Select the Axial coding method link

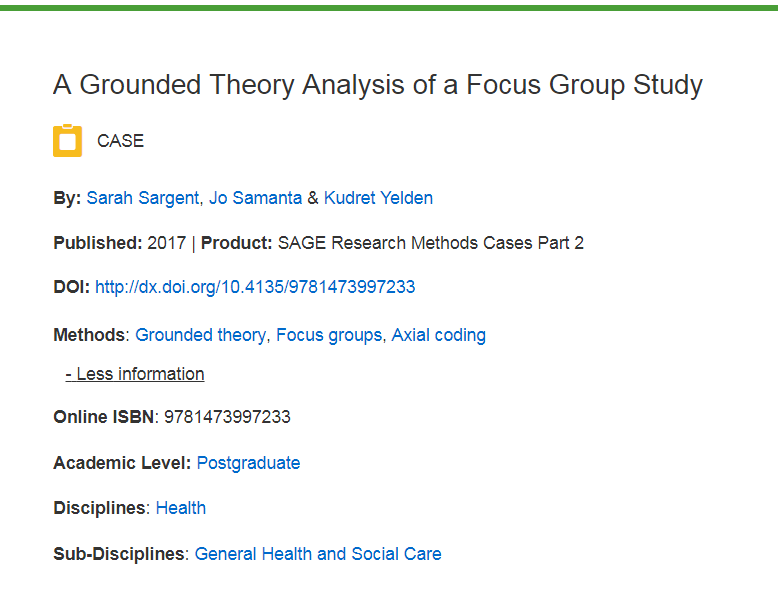coord(439,335)
